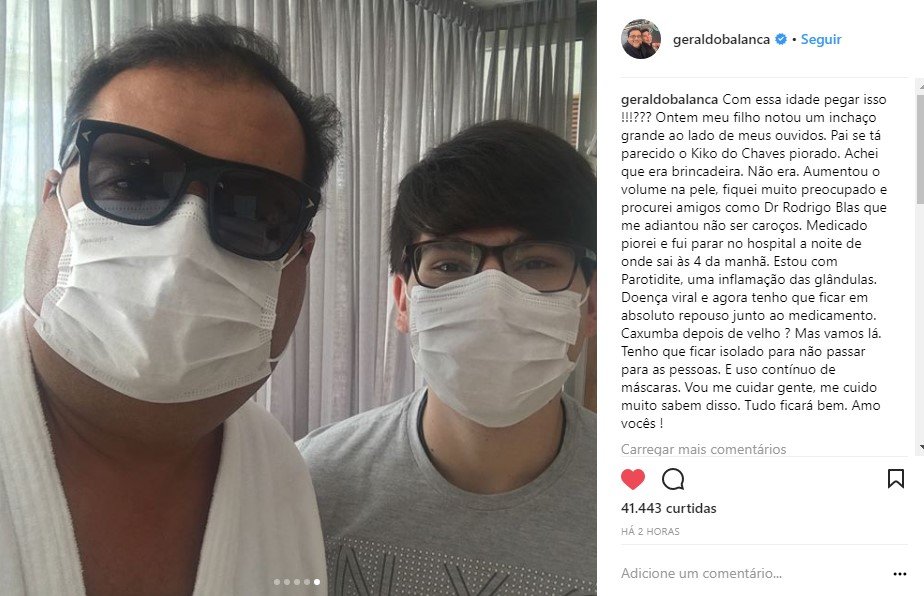
Task: Load more comments with Carregar mais comentários
Action: click(x=703, y=449)
